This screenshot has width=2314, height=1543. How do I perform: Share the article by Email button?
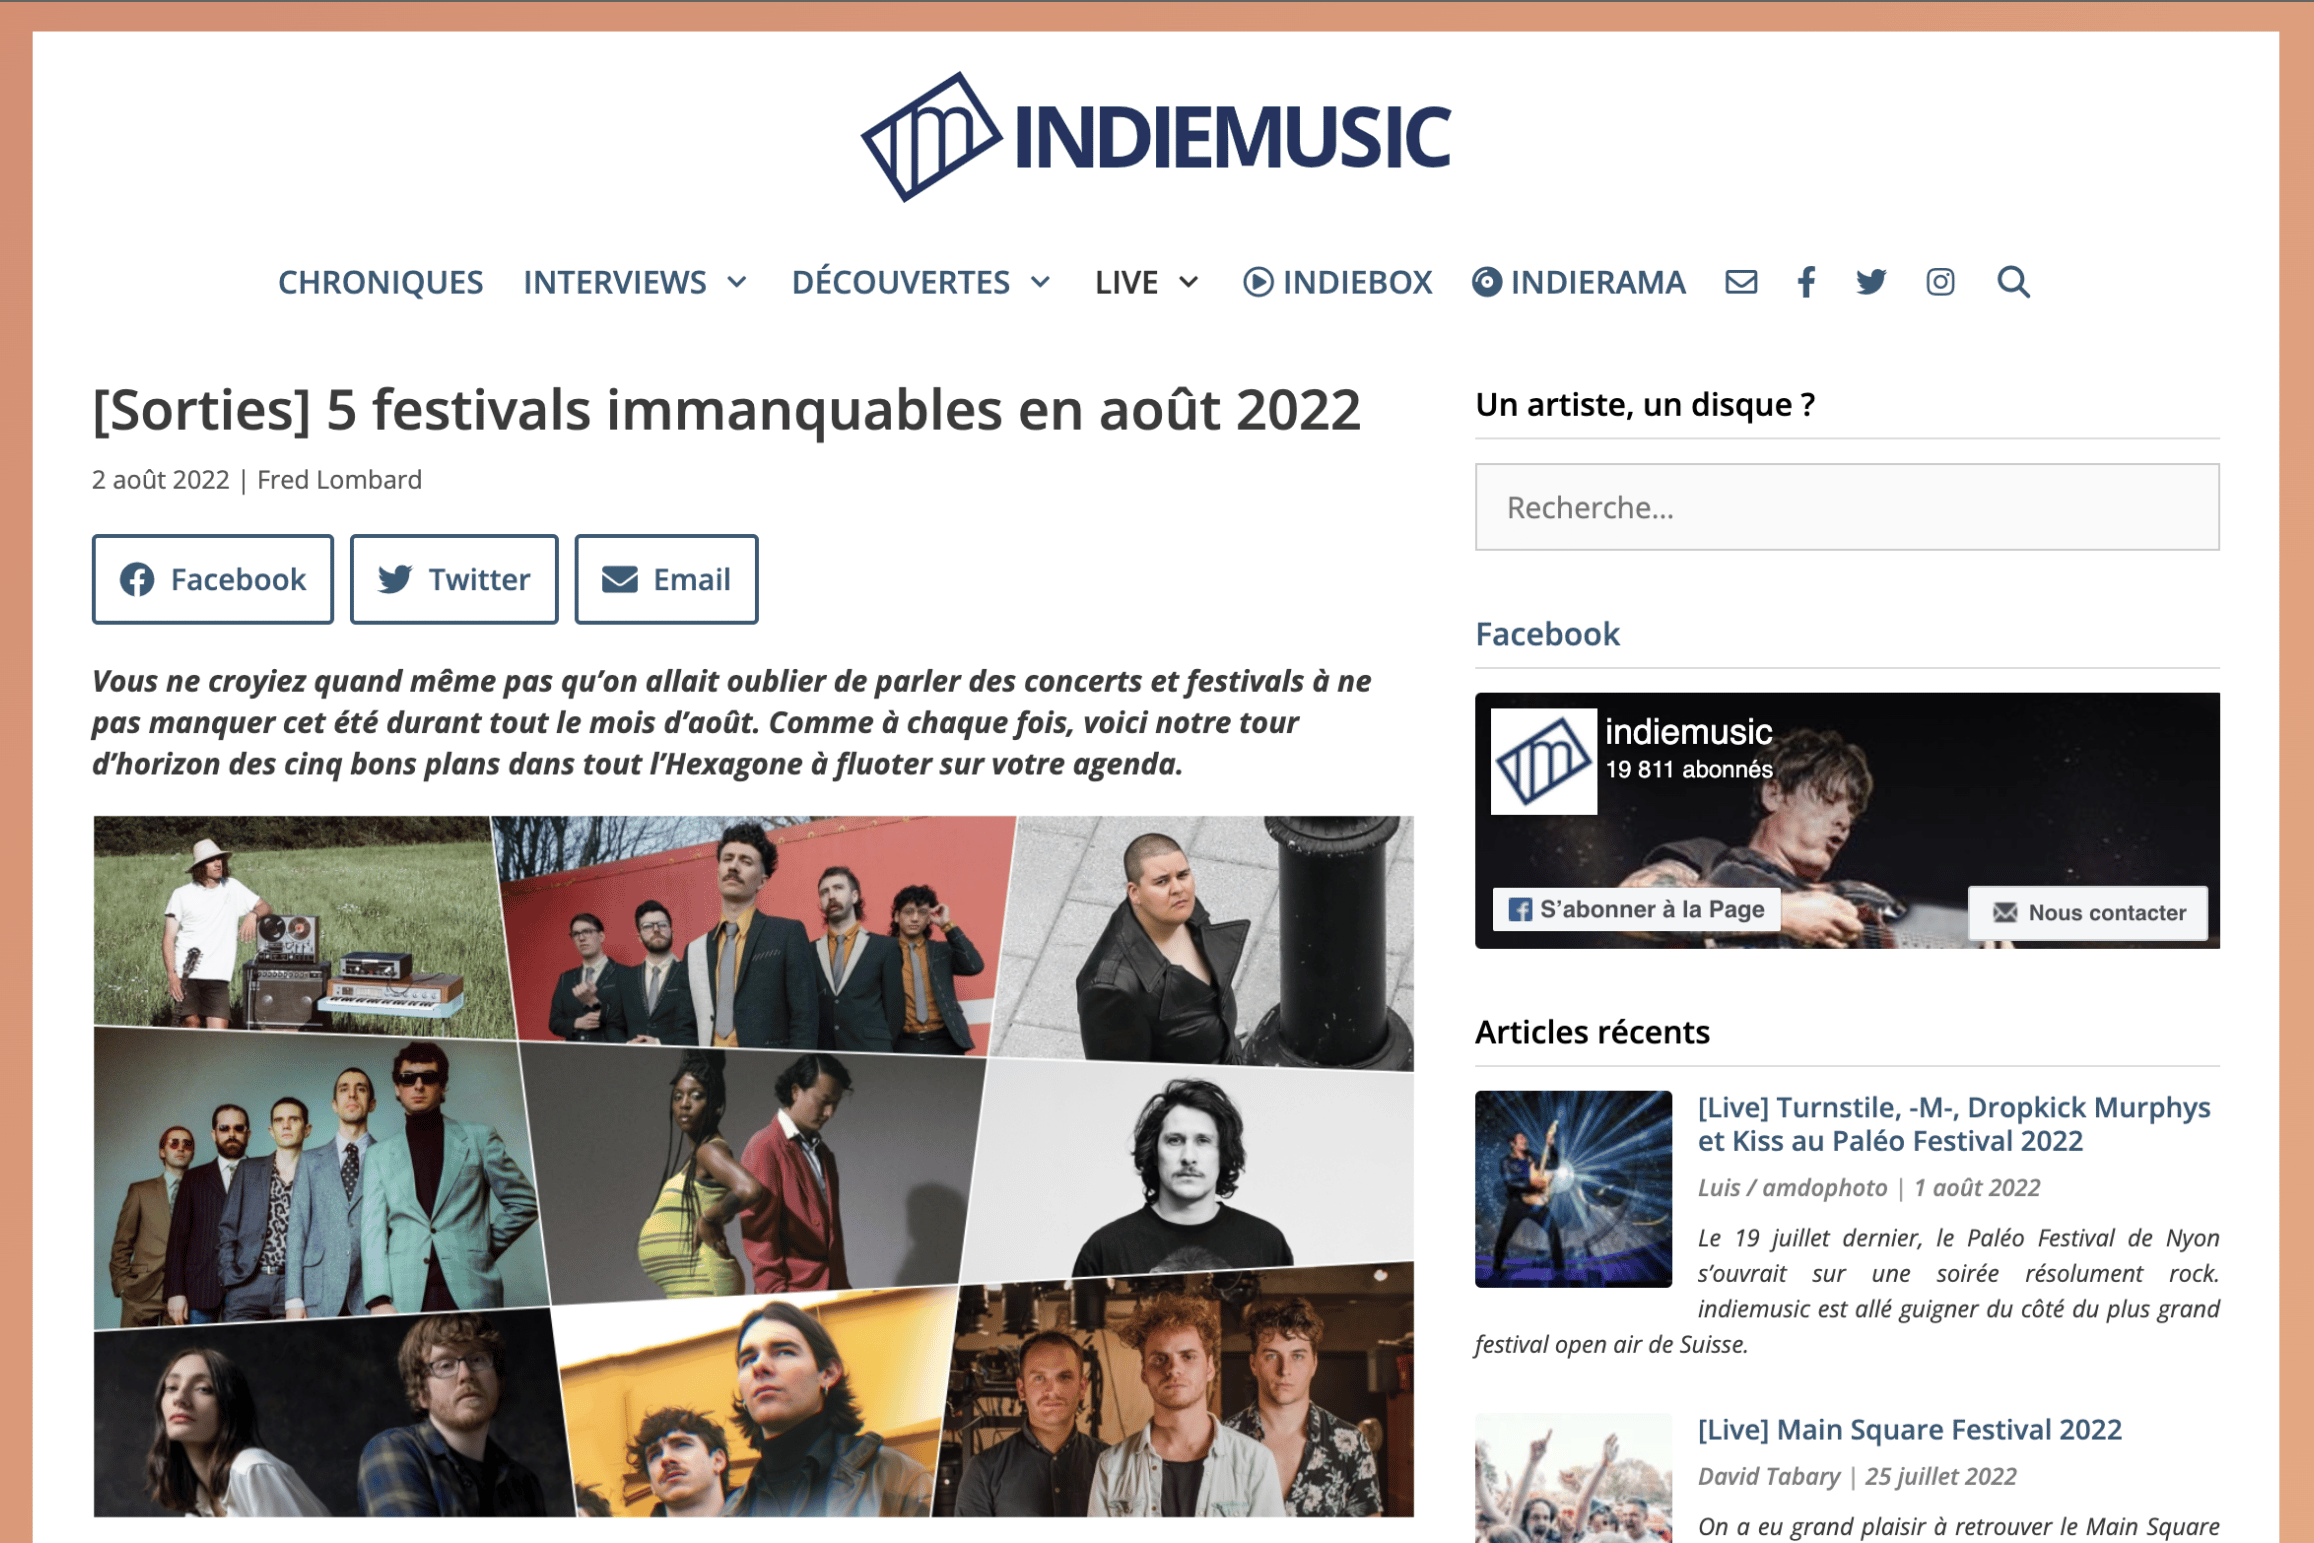[x=666, y=579]
